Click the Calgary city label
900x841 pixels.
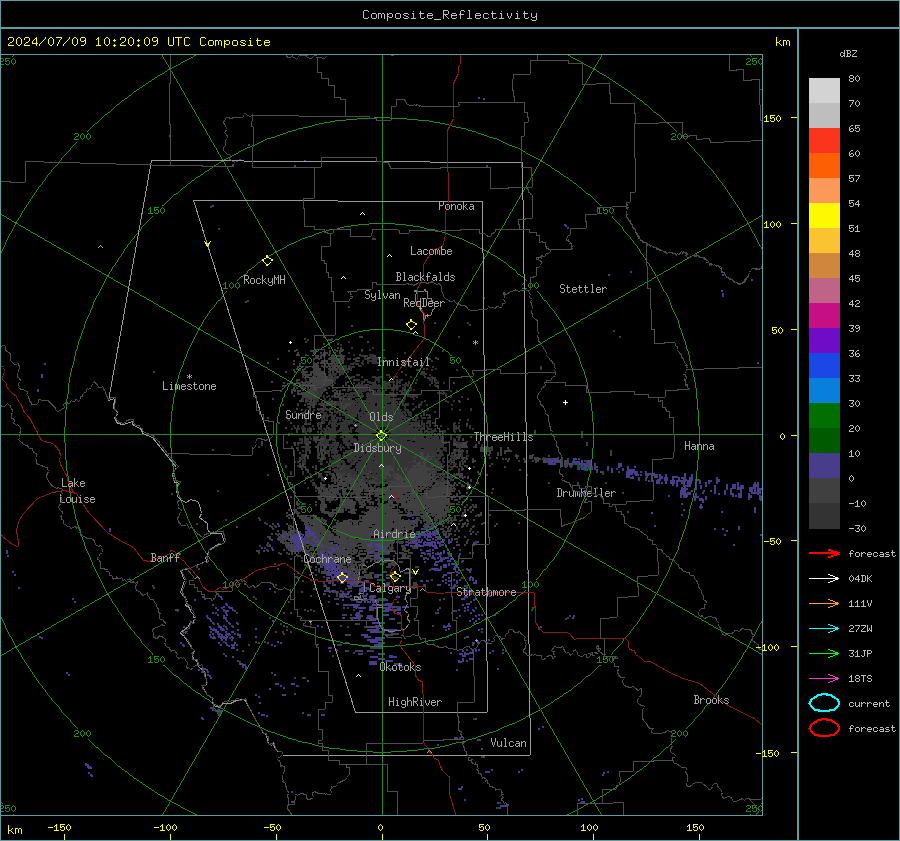pos(390,588)
